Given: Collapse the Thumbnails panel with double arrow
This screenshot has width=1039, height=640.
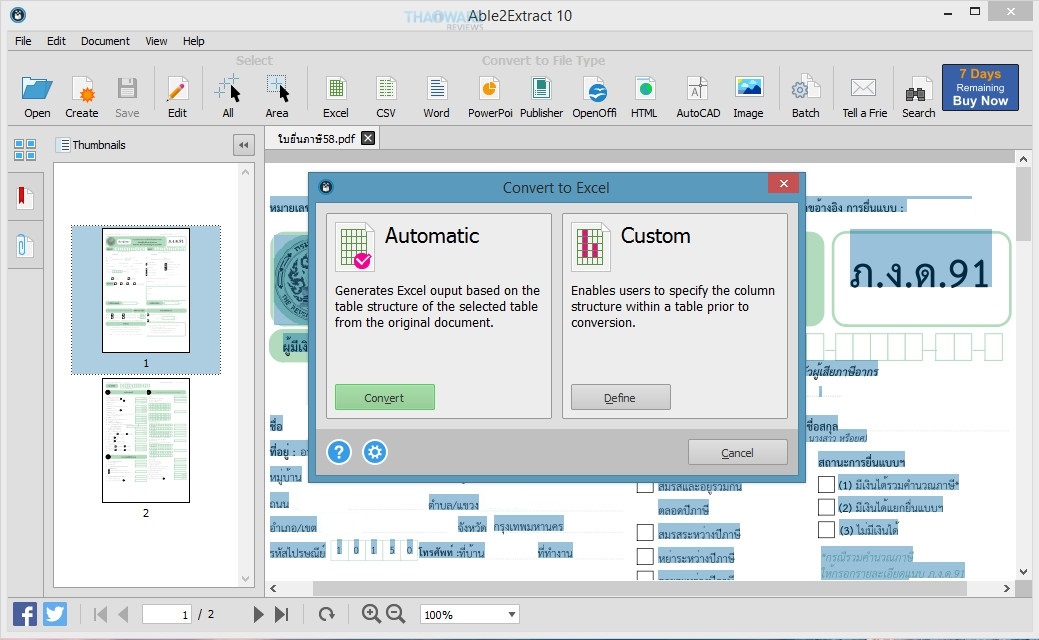Looking at the screenshot, I should click(243, 145).
